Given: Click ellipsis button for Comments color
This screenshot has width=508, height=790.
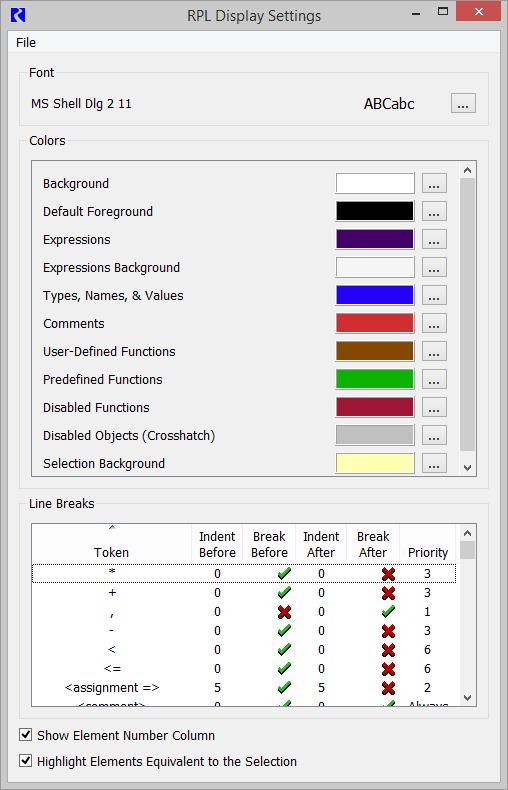Looking at the screenshot, I should pyautogui.click(x=434, y=323).
